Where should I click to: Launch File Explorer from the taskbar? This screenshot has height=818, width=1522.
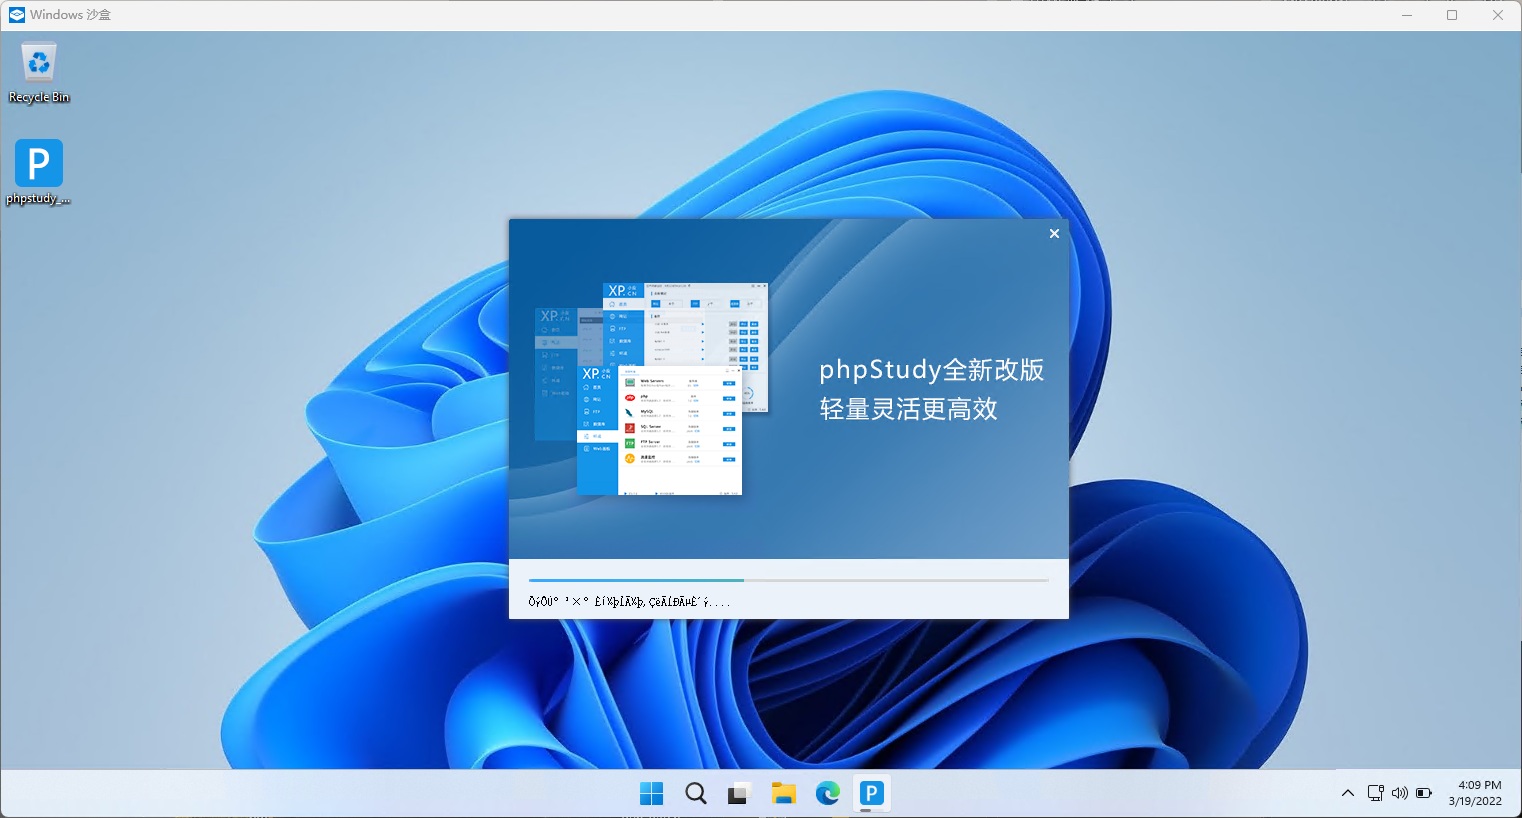click(783, 793)
